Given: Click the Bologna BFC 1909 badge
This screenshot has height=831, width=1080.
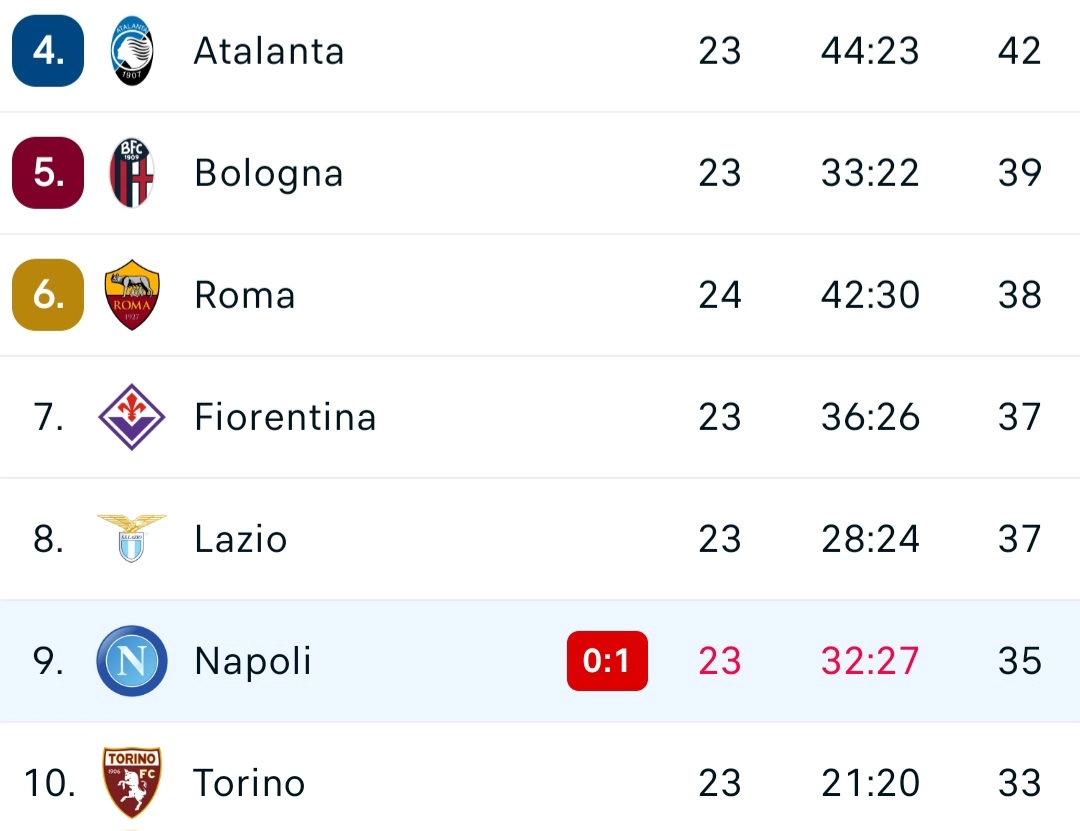Looking at the screenshot, I should tap(130, 173).
